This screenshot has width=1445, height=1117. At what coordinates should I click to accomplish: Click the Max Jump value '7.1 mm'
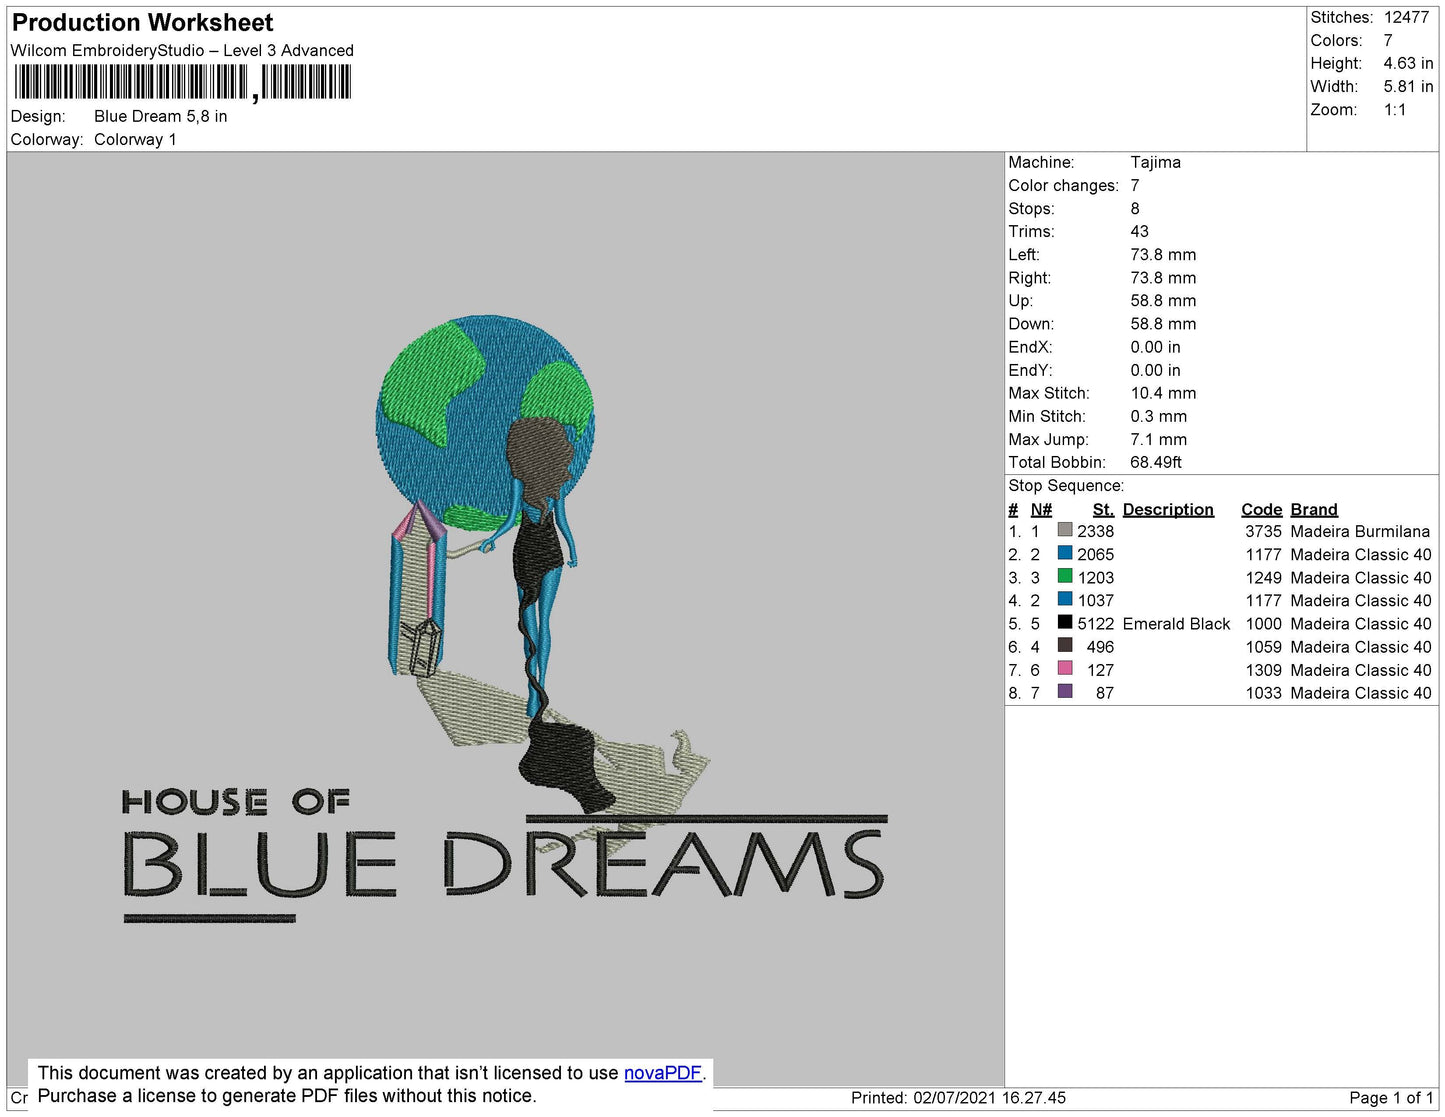pyautogui.click(x=1158, y=439)
